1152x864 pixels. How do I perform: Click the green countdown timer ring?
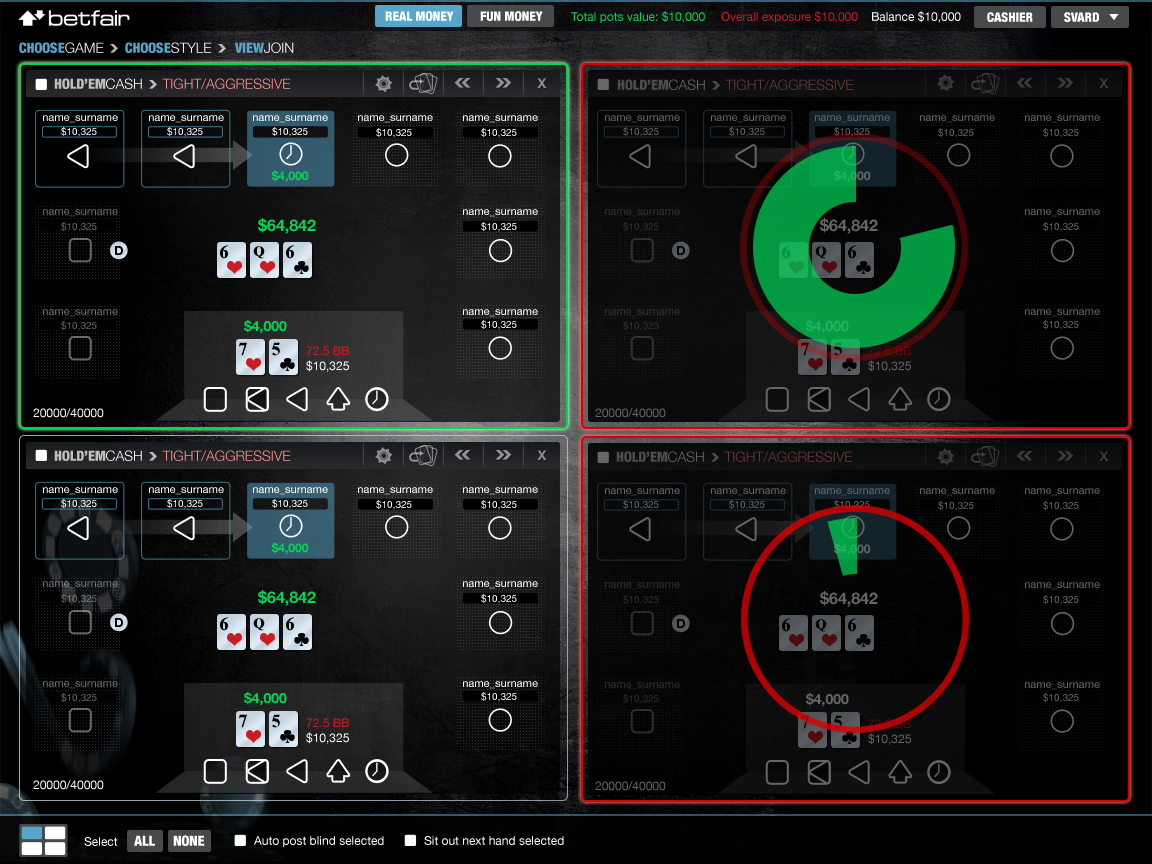click(x=854, y=247)
